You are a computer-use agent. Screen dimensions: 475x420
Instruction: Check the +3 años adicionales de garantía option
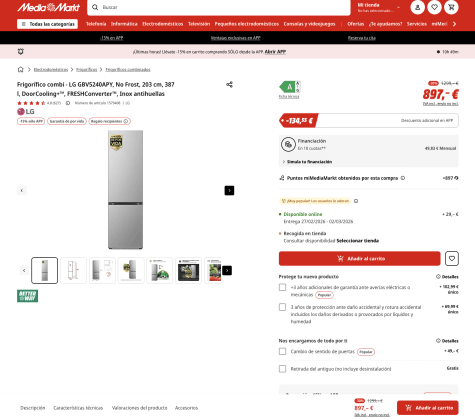click(282, 287)
